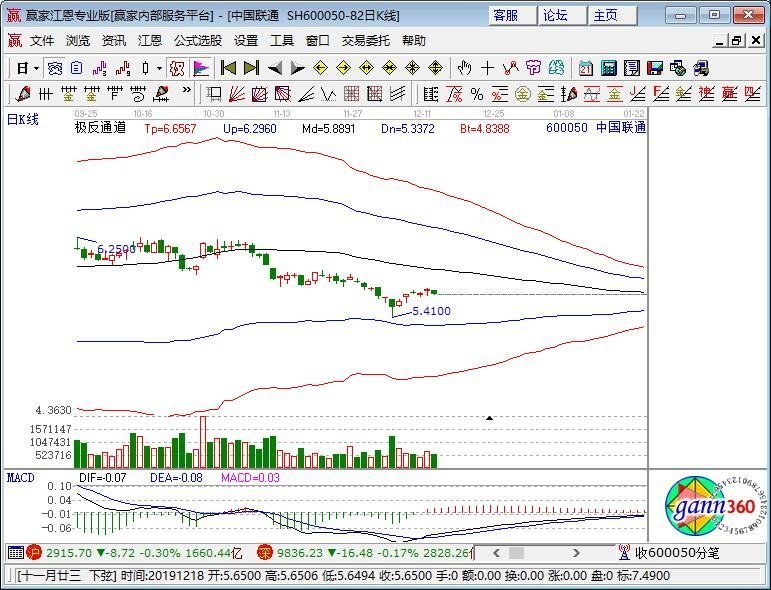Viewport: 771px width, 590px height.
Task: Click the grid square pattern icon
Action: pyautogui.click(x=351, y=94)
